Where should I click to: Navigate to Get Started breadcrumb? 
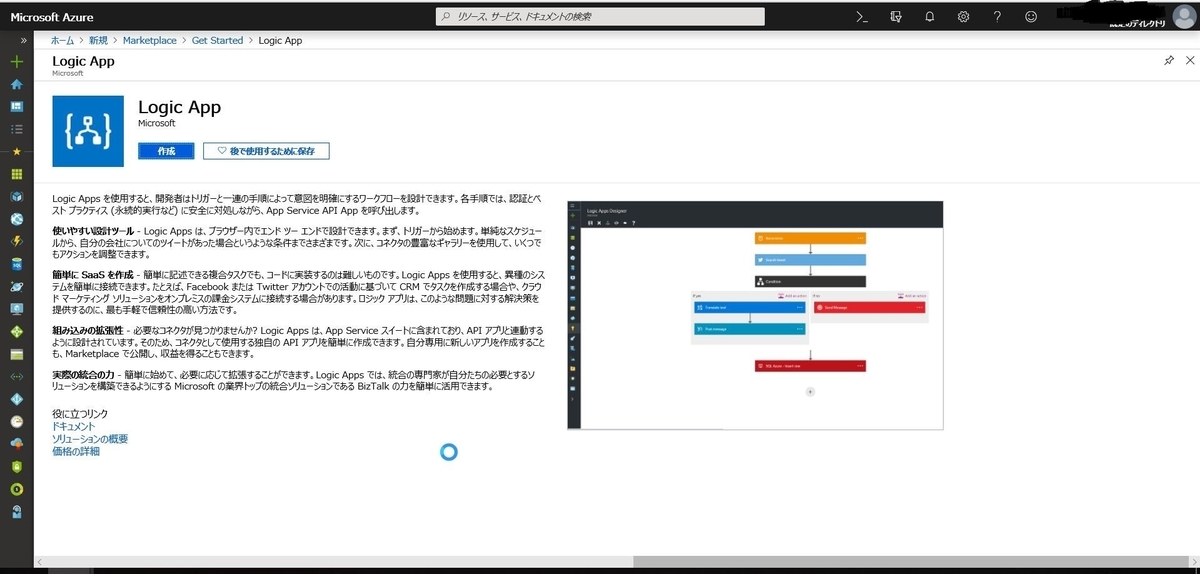tap(217, 40)
